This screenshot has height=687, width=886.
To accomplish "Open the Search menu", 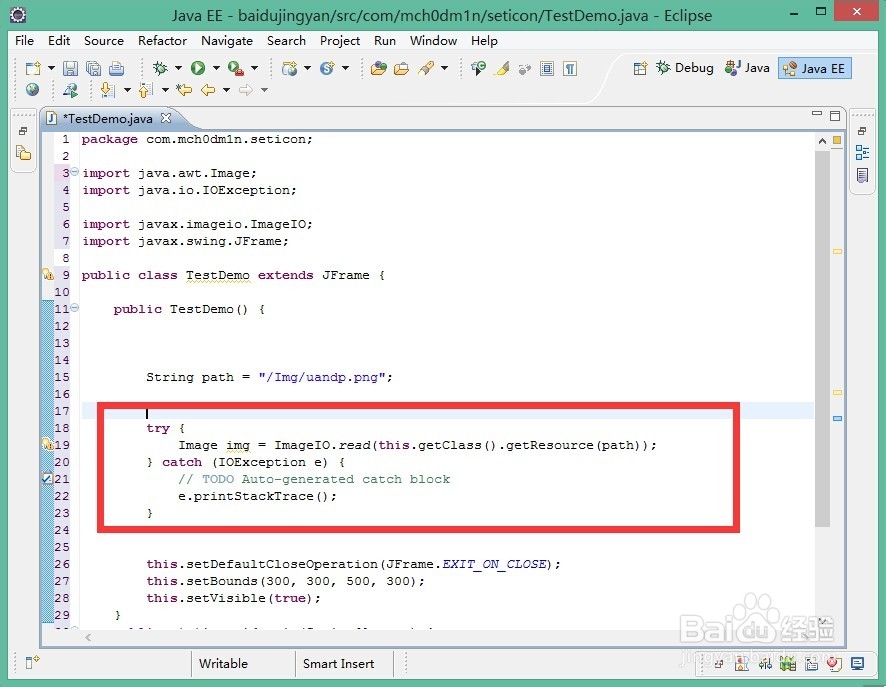I will point(286,41).
